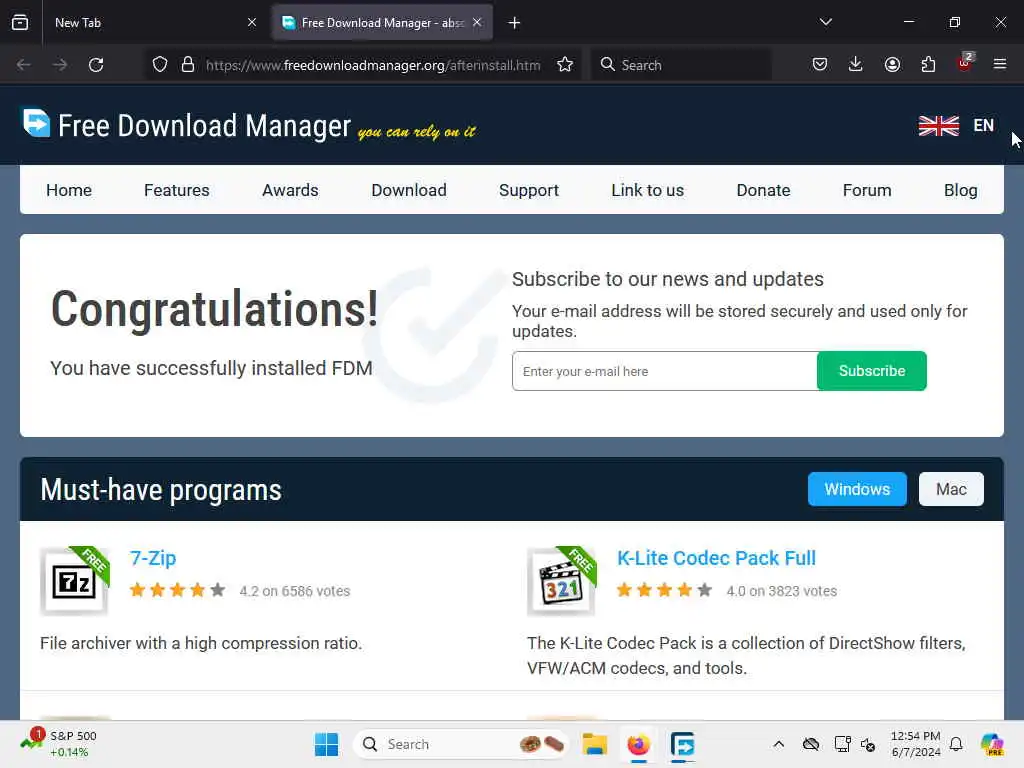Select the Mac programs filter button
1024x768 pixels.
[951, 489]
